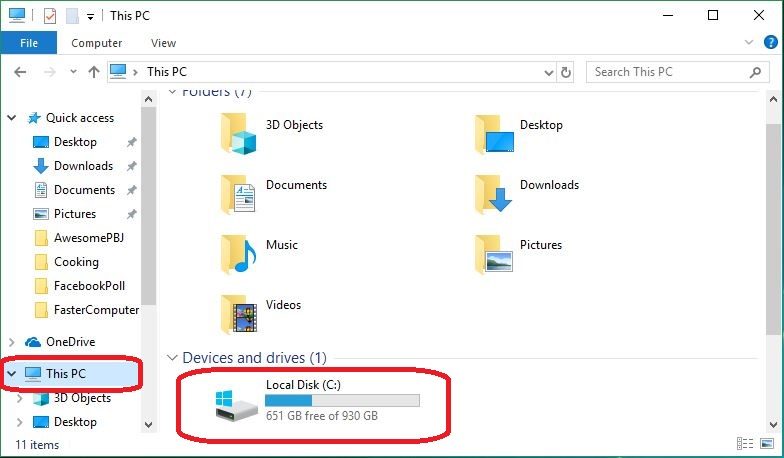Collapse the This PC tree node
Screen dimensions: 784x458
point(12,374)
